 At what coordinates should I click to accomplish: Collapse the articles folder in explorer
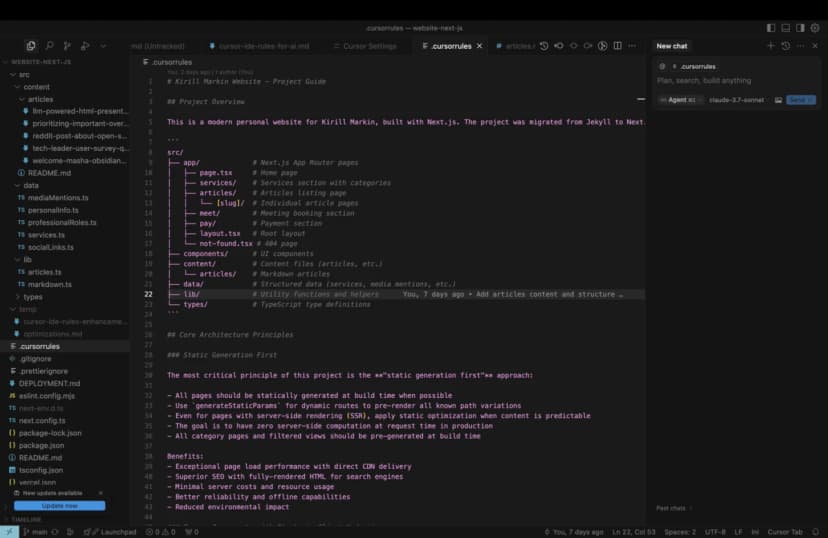coord(41,99)
